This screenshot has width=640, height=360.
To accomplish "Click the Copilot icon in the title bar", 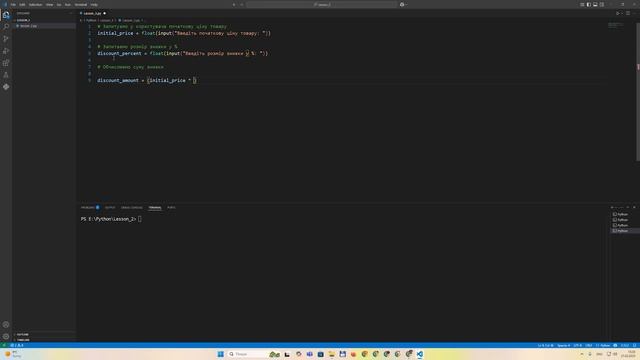I will click(402, 4).
